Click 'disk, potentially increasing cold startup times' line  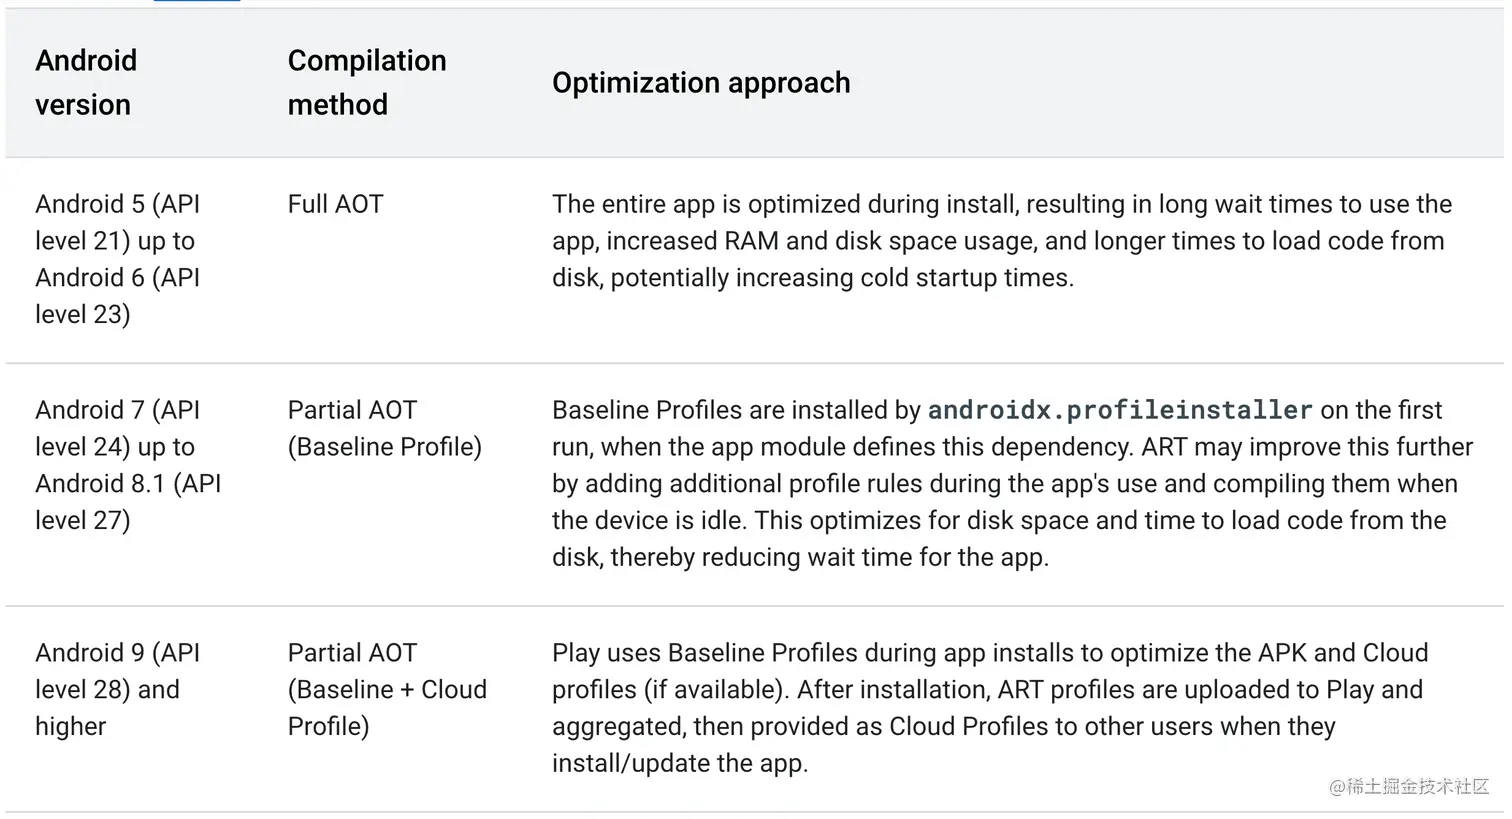pos(813,278)
